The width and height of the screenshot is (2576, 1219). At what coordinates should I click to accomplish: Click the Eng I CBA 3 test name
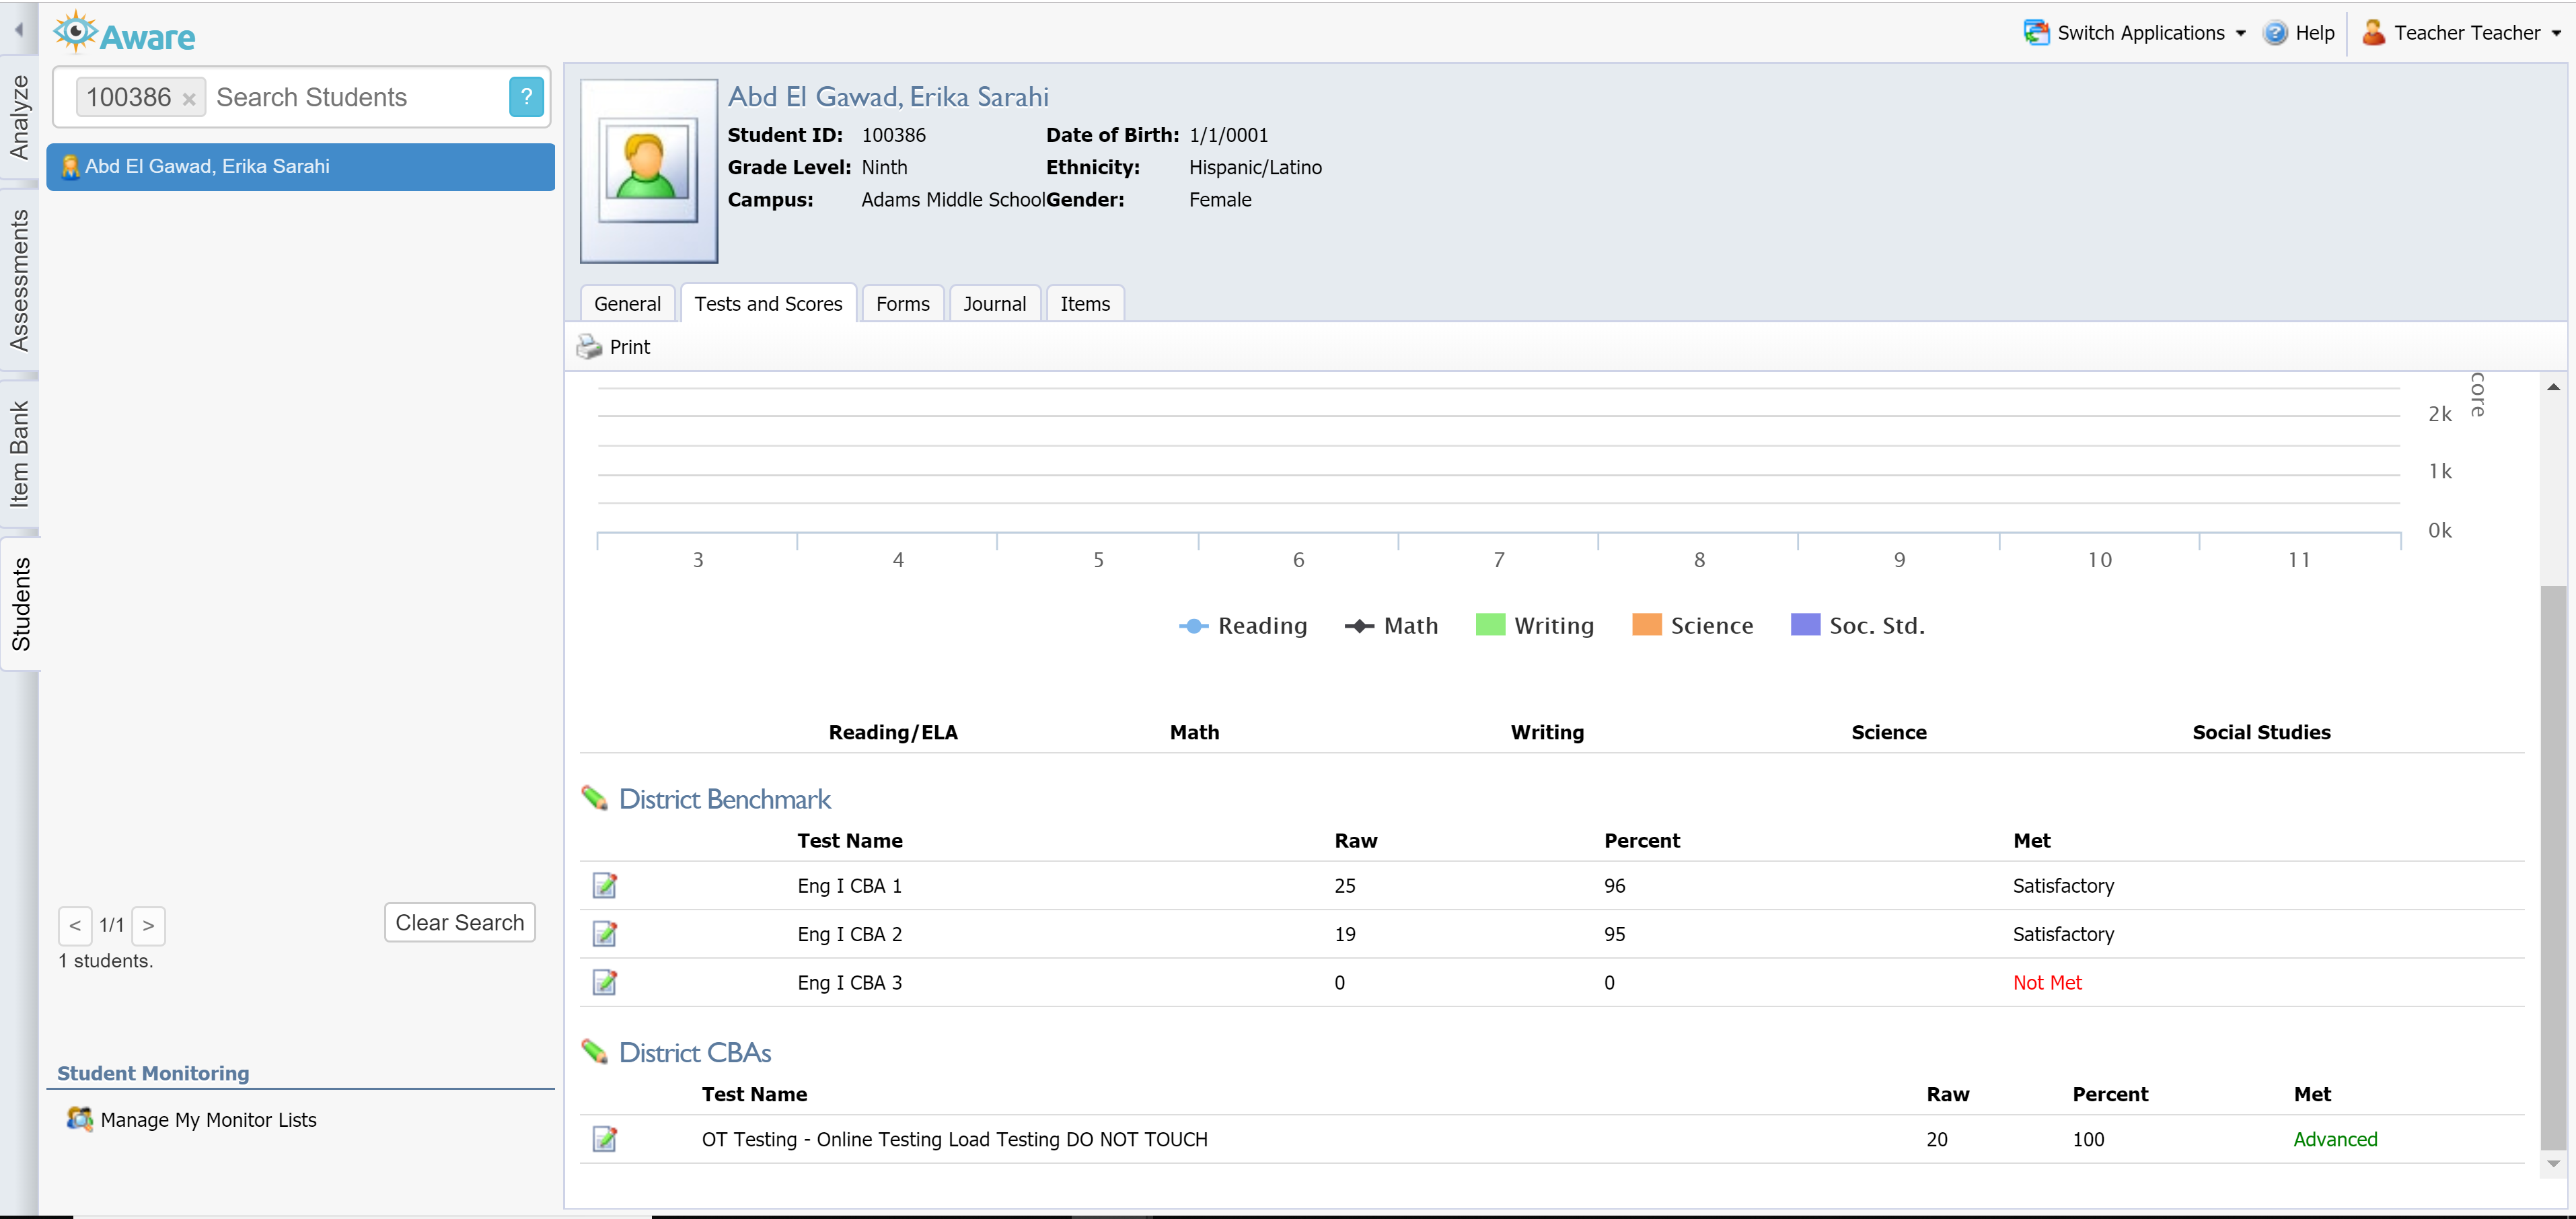[849, 983]
